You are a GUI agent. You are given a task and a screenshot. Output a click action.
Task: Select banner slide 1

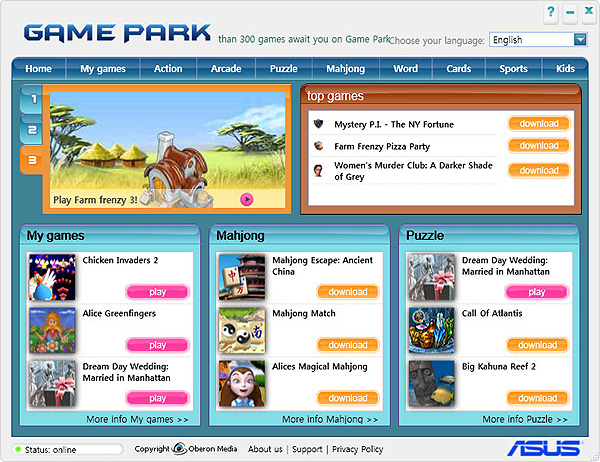click(32, 99)
